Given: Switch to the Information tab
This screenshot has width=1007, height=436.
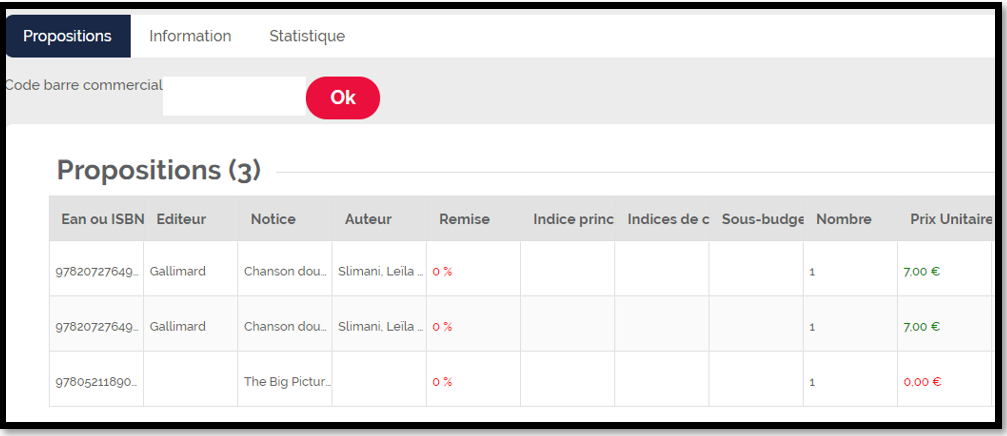Looking at the screenshot, I should coord(190,36).
